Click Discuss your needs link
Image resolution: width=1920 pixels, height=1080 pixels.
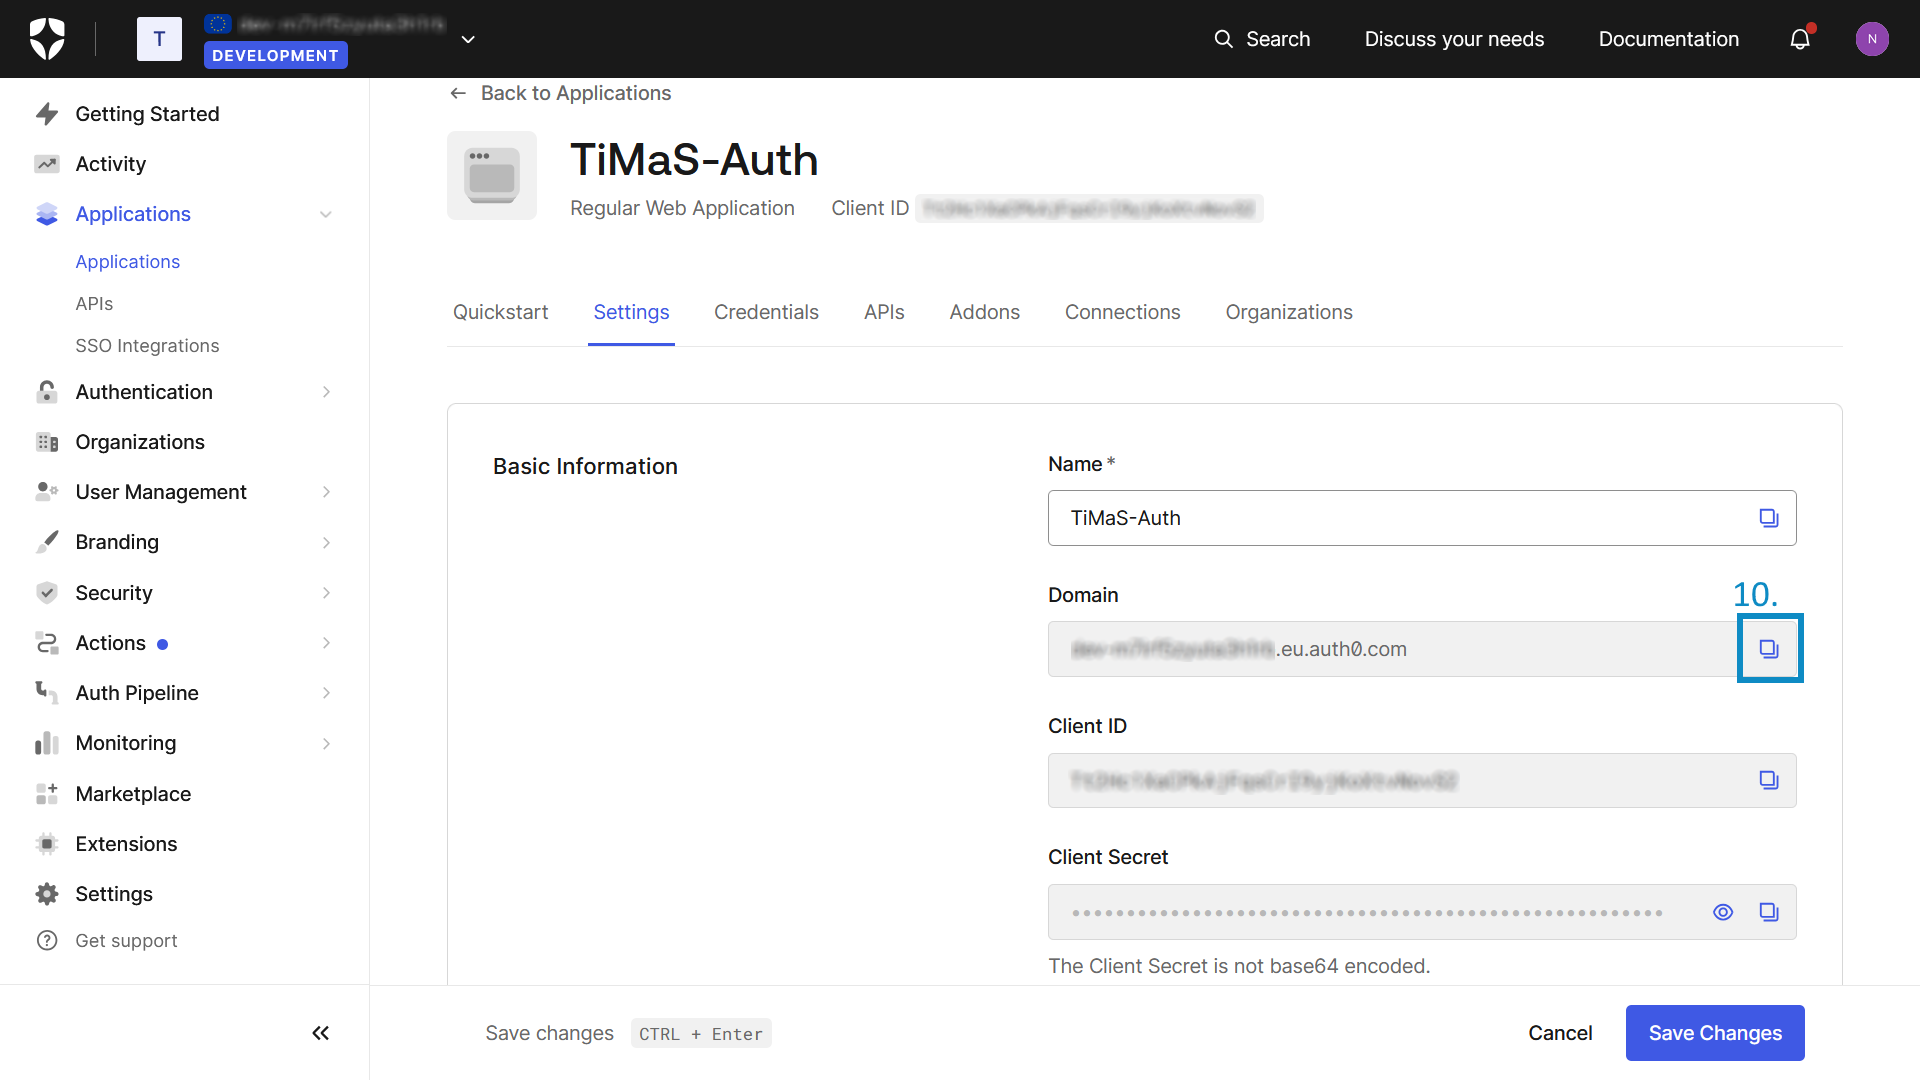point(1454,39)
